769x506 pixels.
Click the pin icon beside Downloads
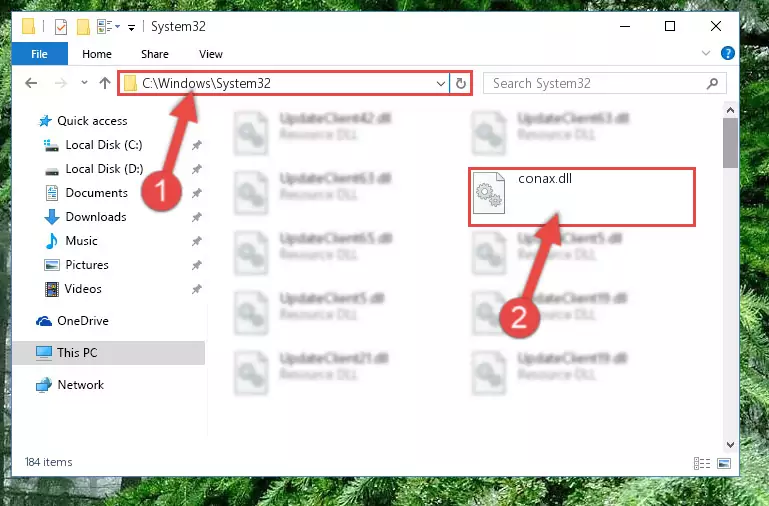[x=196, y=217]
